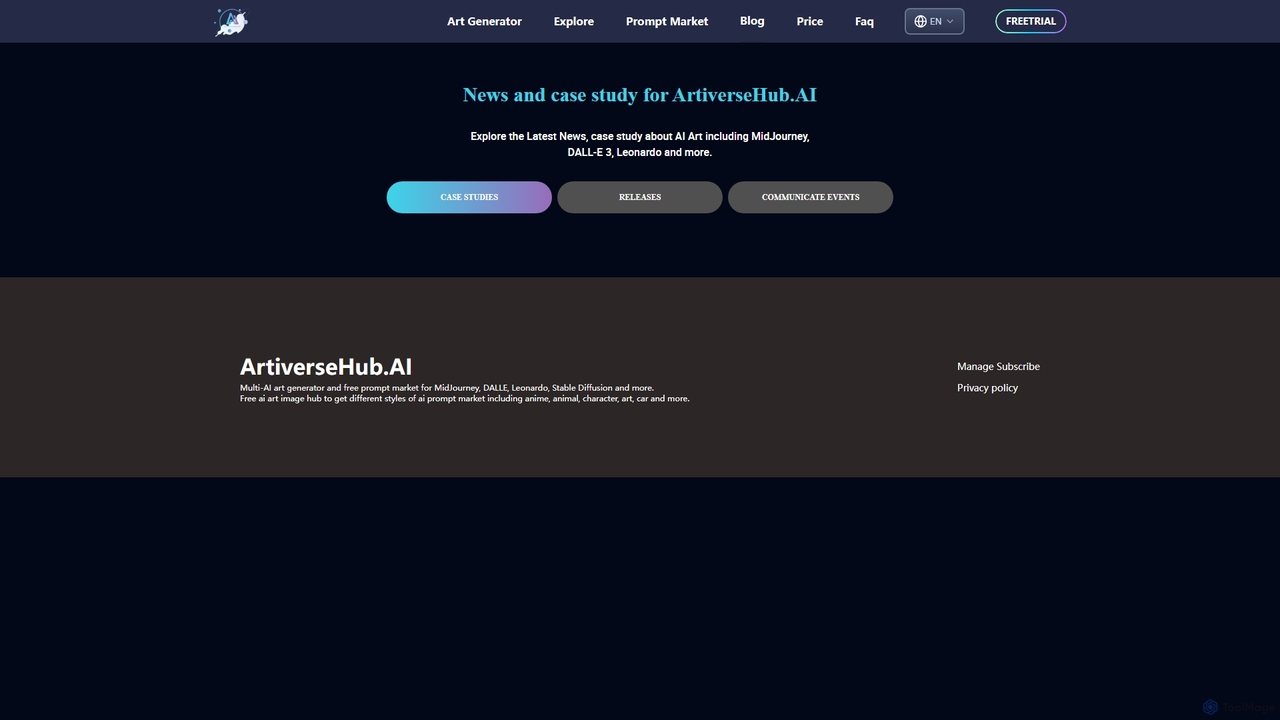Click the 'Multi-AI art generator' footer line
The width and height of the screenshot is (1280, 720).
447,388
